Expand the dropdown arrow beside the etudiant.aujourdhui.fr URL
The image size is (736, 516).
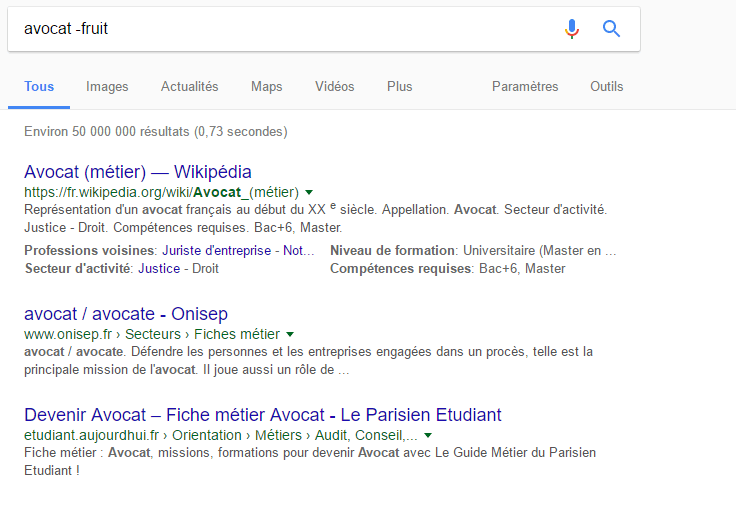428,436
